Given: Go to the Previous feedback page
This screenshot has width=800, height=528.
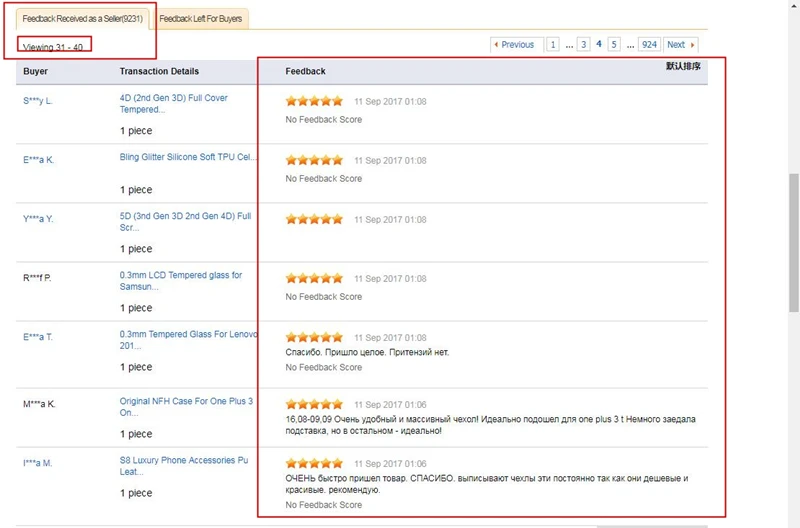Looking at the screenshot, I should (x=516, y=45).
